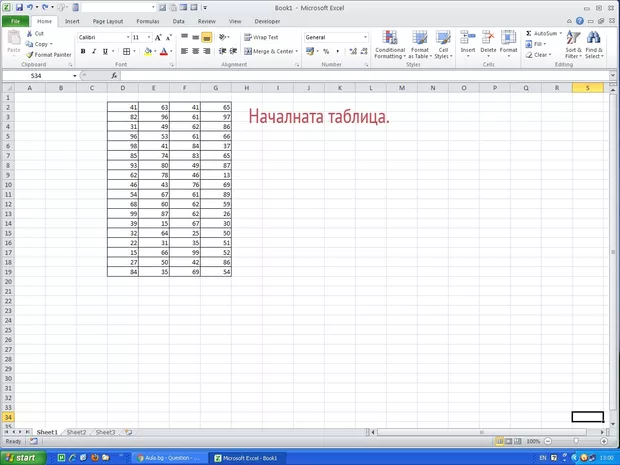Toggle Top Align vertical alignment
Viewport: 620px width, 465px height.
coord(184,37)
